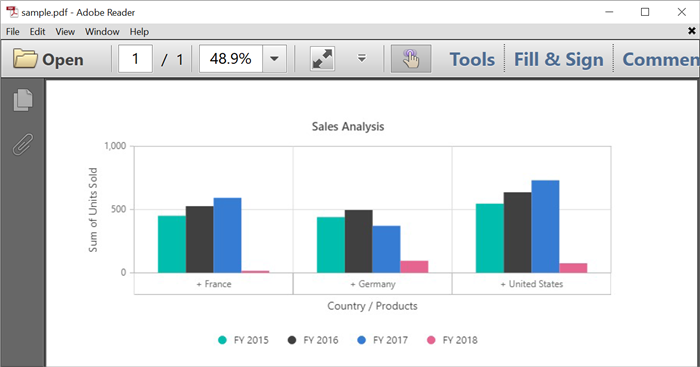The height and width of the screenshot is (367, 700).
Task: Open the Fill & Sign pane
Action: point(558,59)
